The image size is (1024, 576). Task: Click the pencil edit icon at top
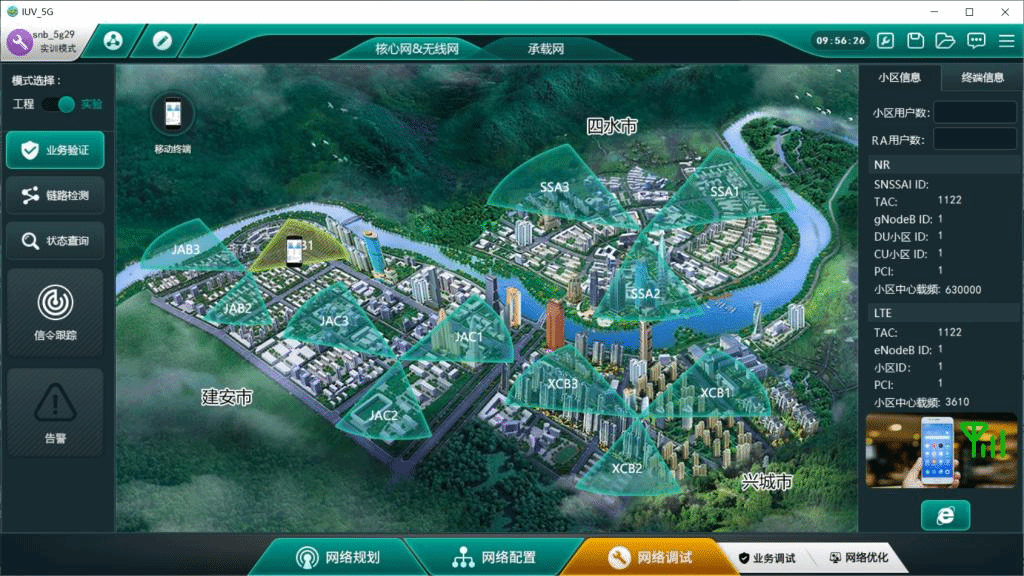click(162, 41)
